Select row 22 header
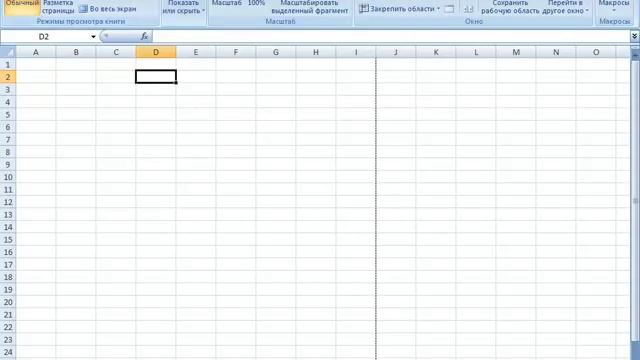This screenshot has height=360, width=640. [x=8, y=327]
